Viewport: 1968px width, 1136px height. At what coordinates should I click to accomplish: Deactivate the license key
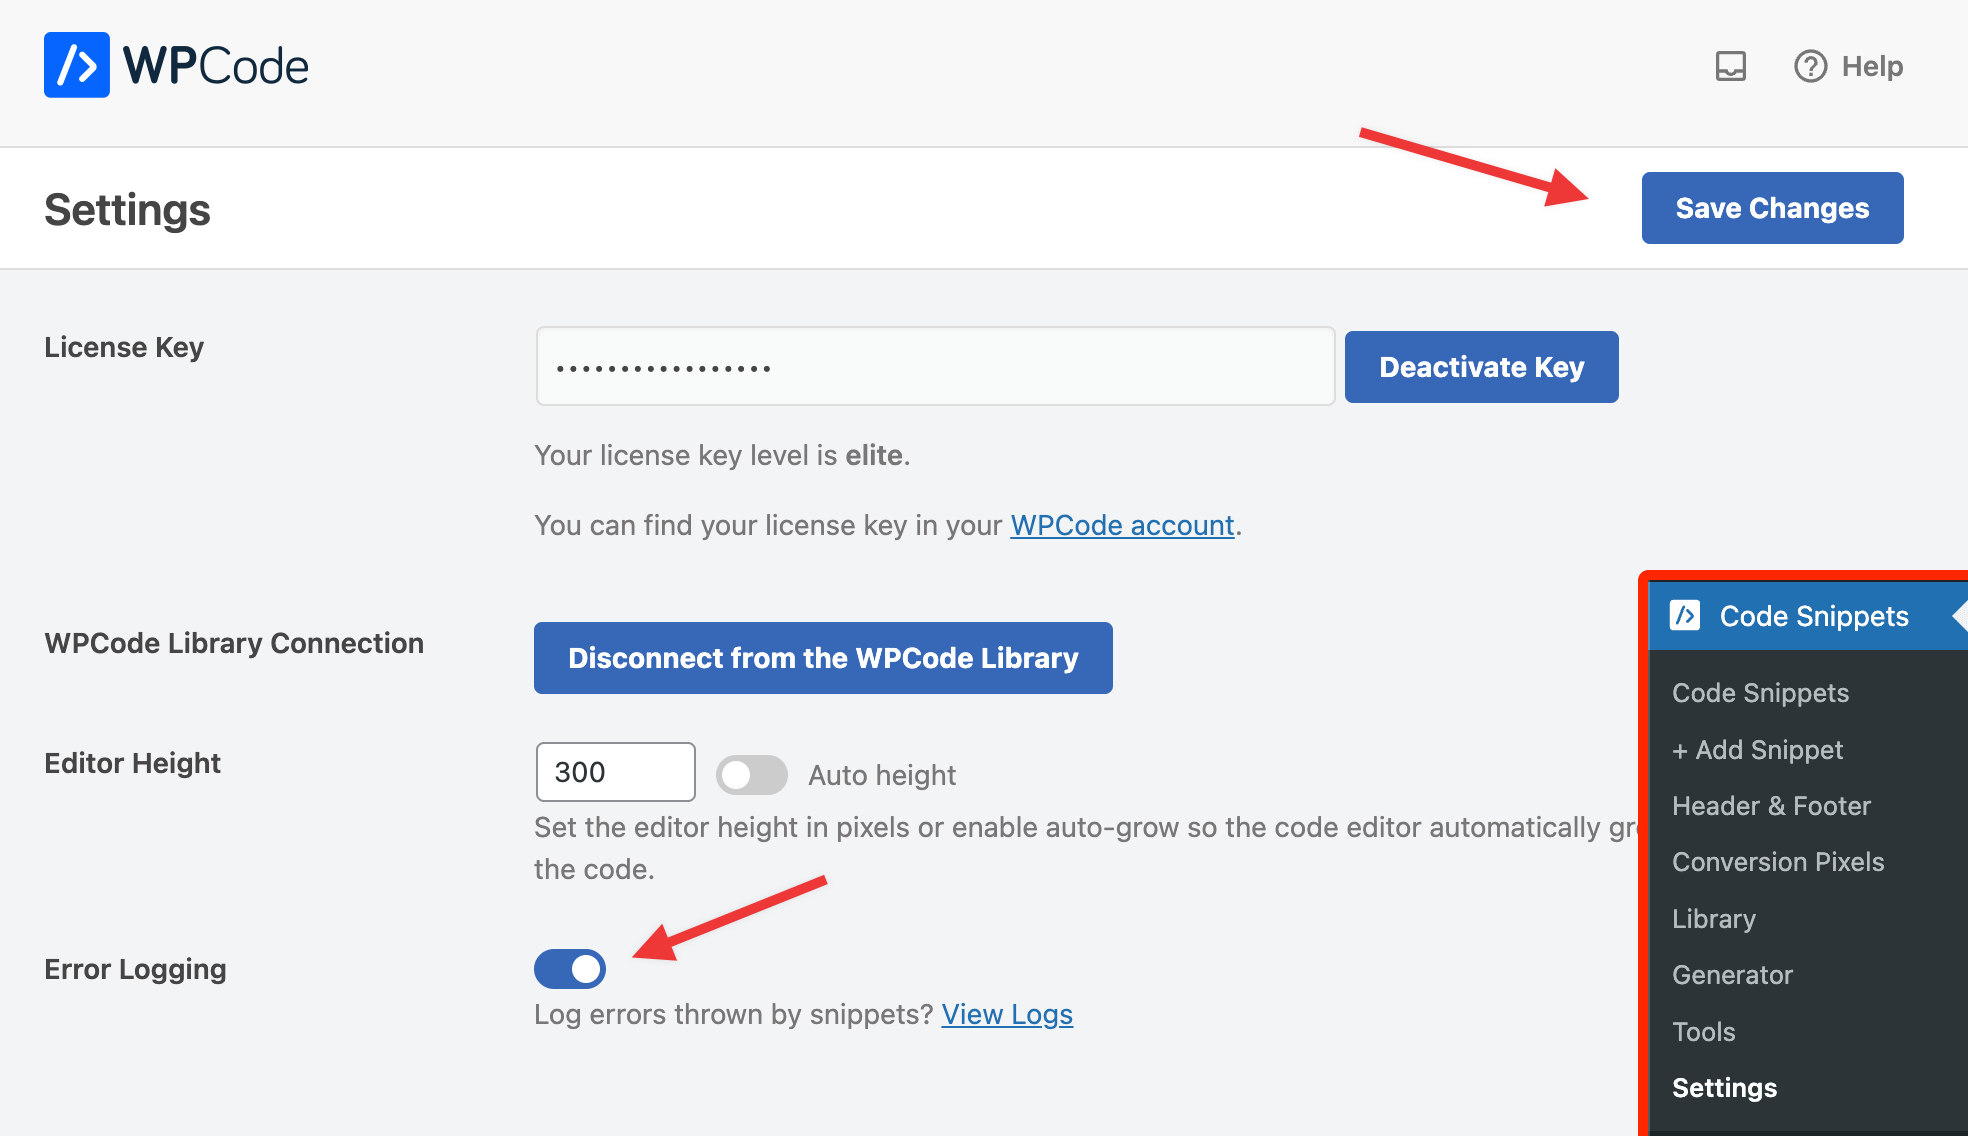1481,366
